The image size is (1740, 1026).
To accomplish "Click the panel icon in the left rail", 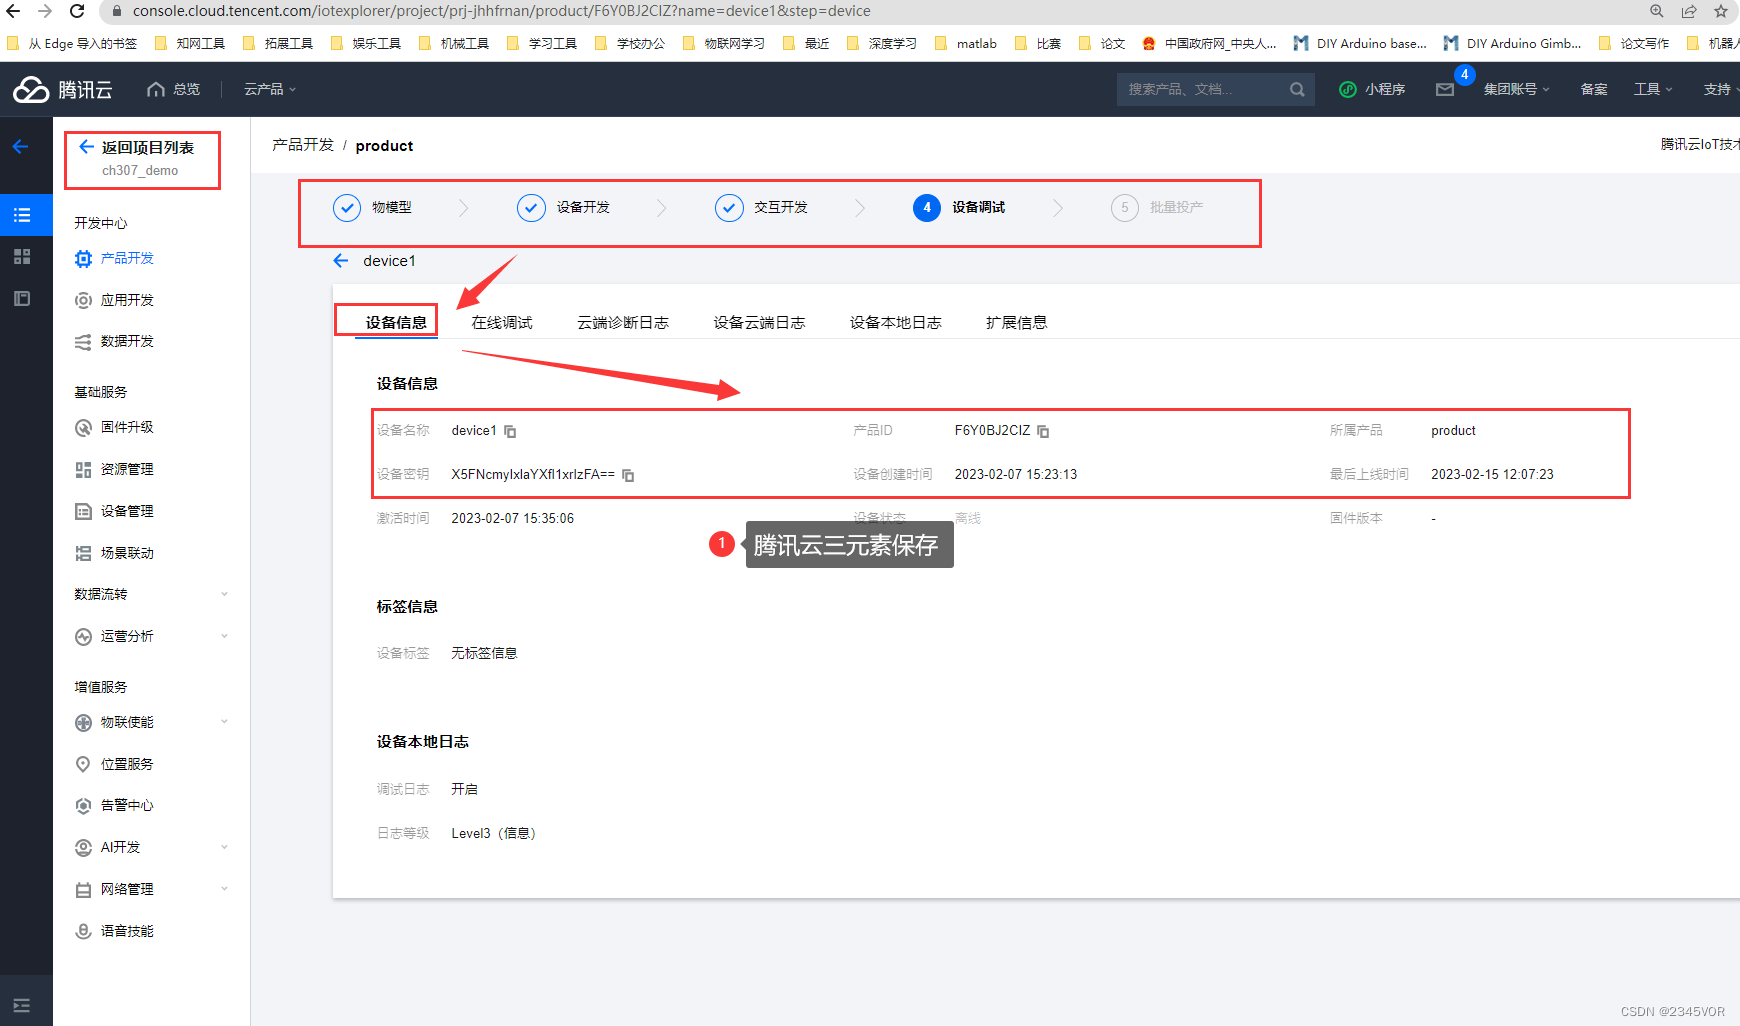I will [22, 299].
